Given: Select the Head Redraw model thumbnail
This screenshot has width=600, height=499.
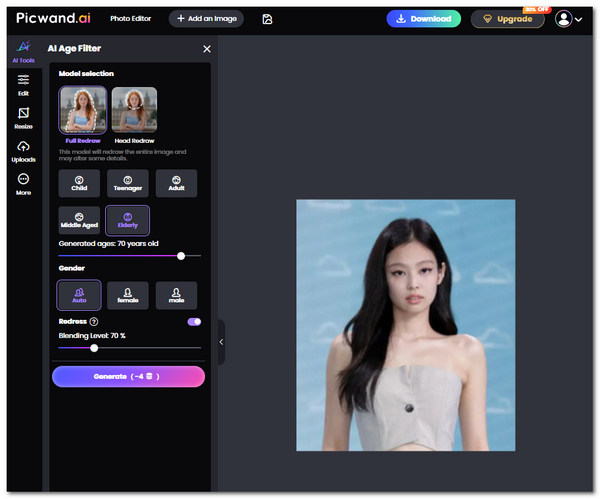Looking at the screenshot, I should click(134, 114).
